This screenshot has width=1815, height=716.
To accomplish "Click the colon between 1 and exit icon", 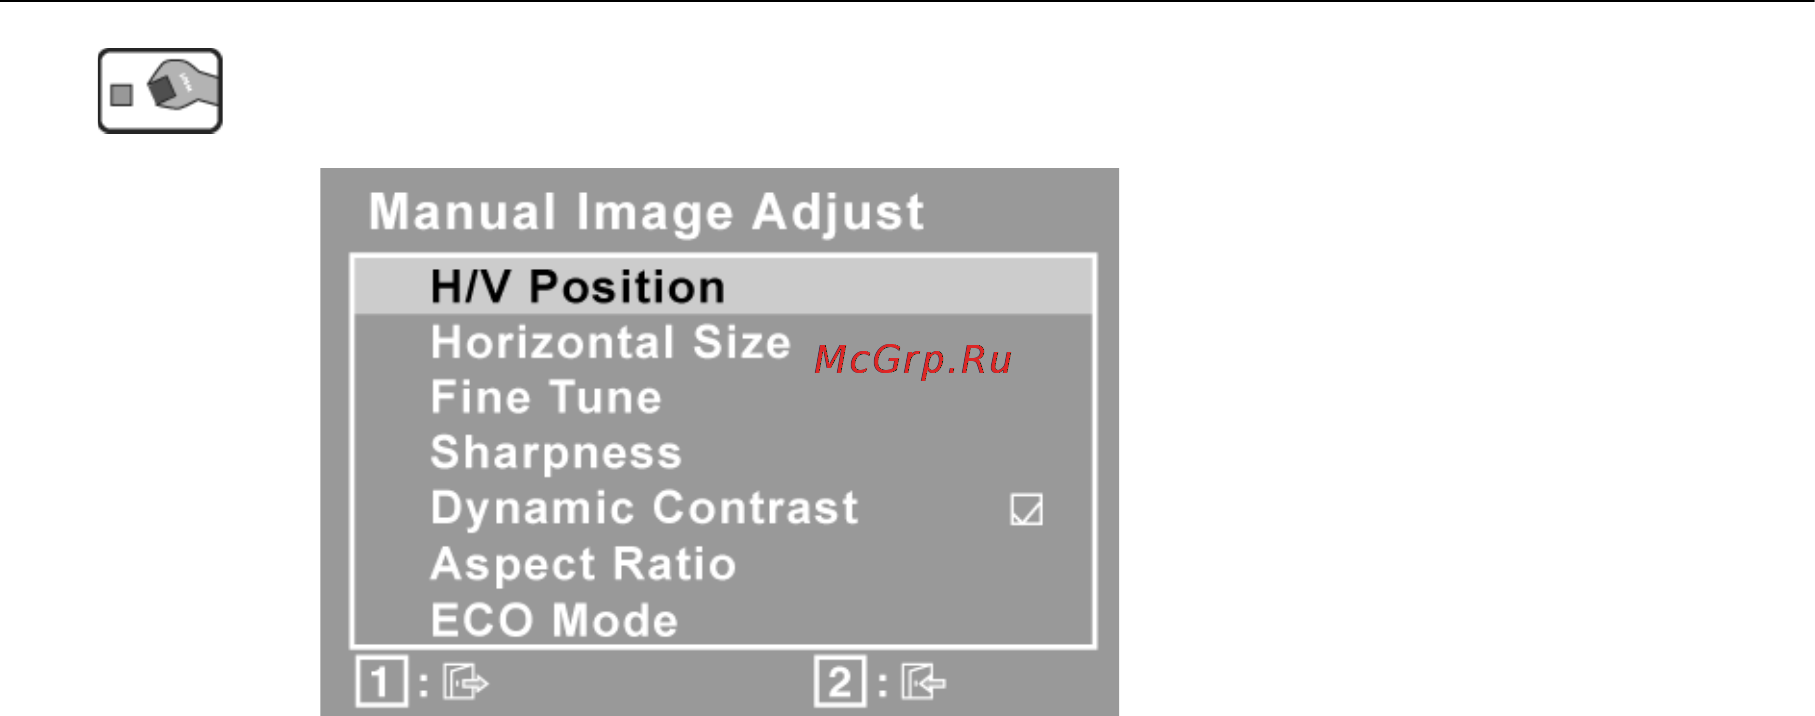I will [424, 684].
